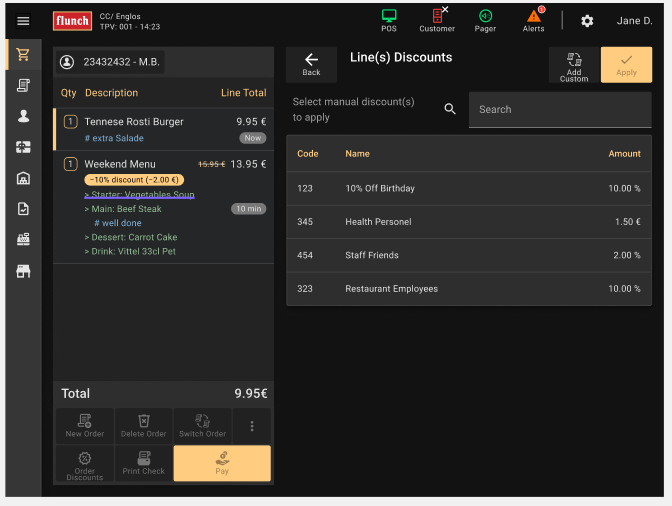Open the cash register sidebar icon
The height and width of the screenshot is (506, 672).
pyautogui.click(x=23, y=240)
